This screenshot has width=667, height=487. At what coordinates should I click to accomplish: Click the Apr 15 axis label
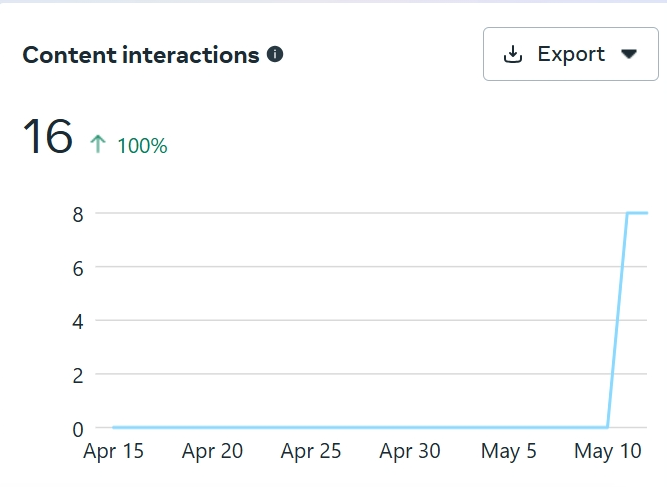tap(113, 452)
